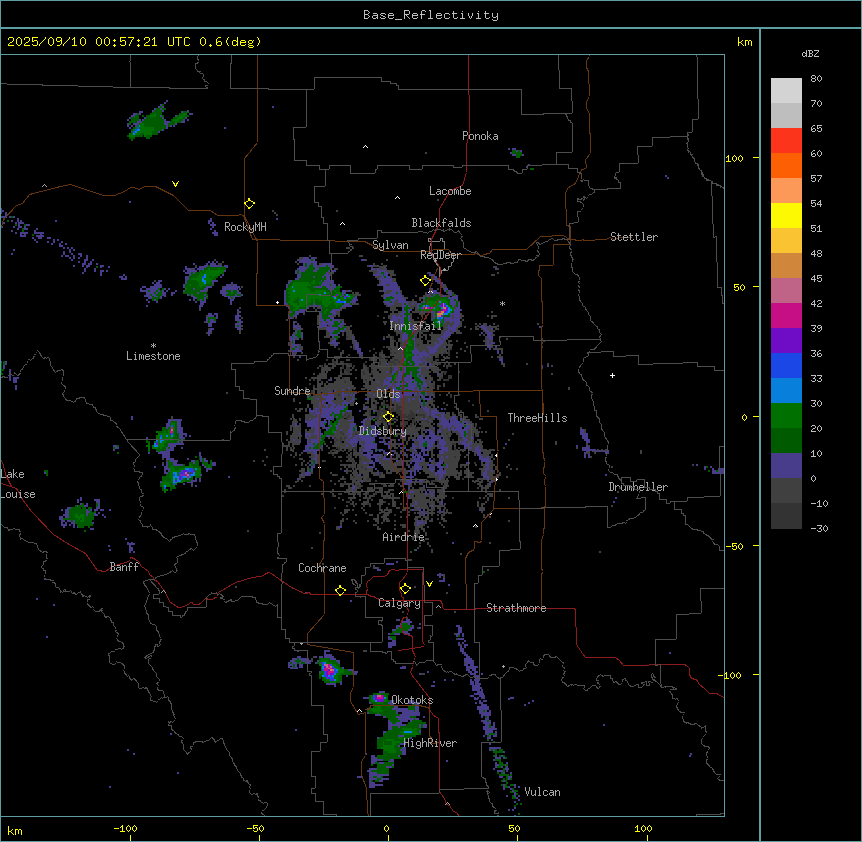862x842 pixels.
Task: Pick the yellow 54-51 dBZ legend color
Action: (x=786, y=215)
